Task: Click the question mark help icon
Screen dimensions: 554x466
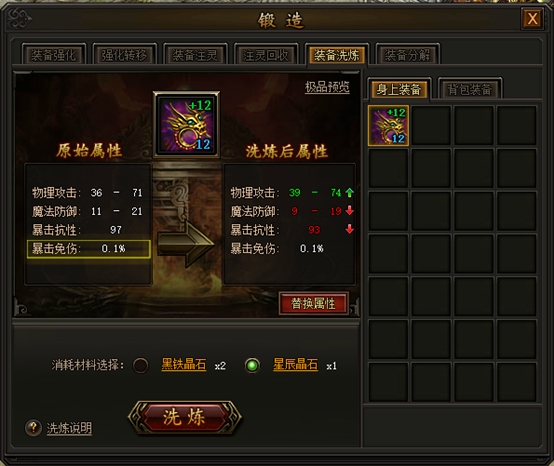Action: click(x=33, y=428)
